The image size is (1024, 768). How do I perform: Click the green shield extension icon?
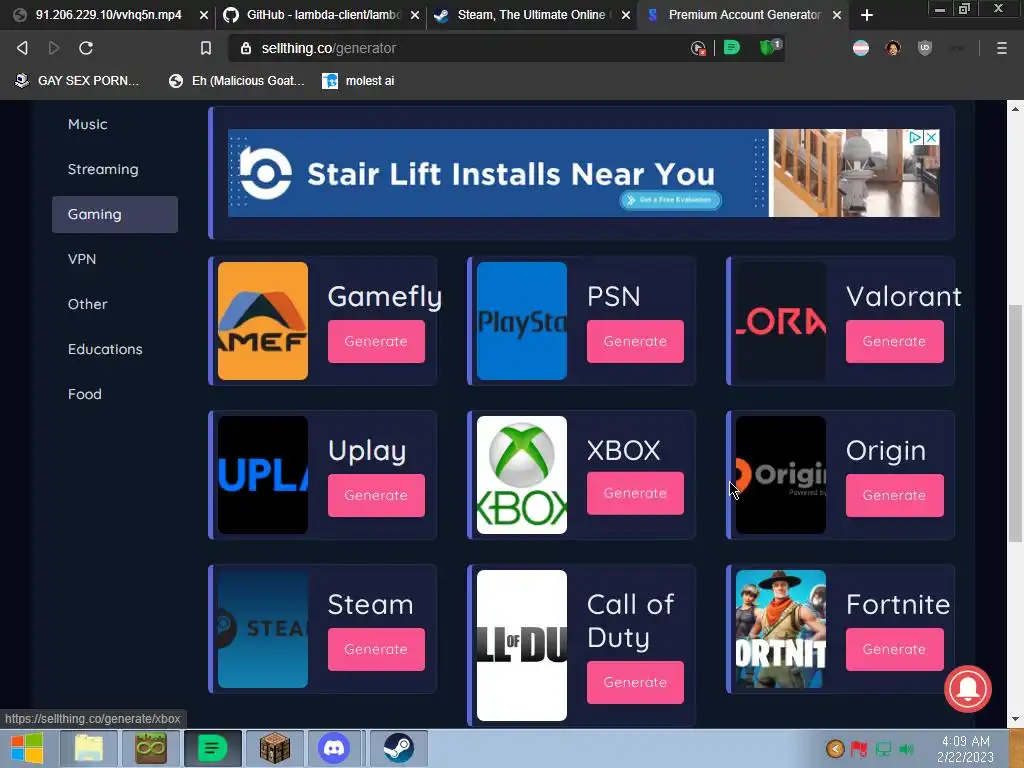coord(769,47)
